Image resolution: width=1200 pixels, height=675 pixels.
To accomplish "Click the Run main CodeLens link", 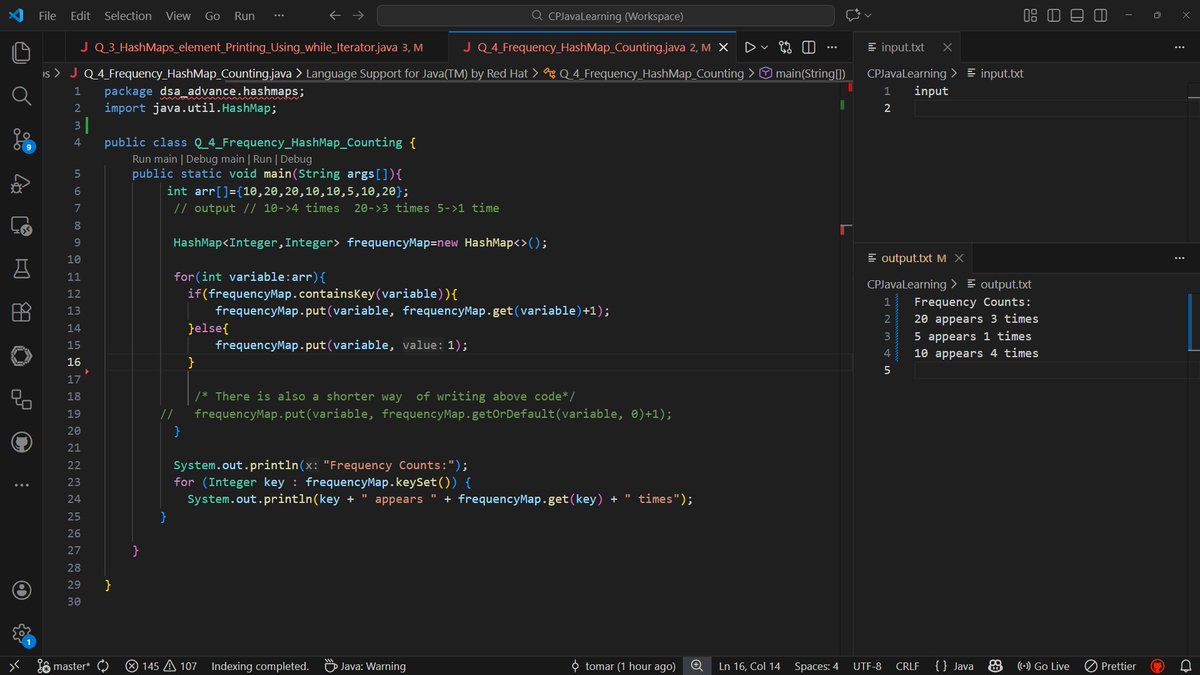I will click(x=155, y=159).
